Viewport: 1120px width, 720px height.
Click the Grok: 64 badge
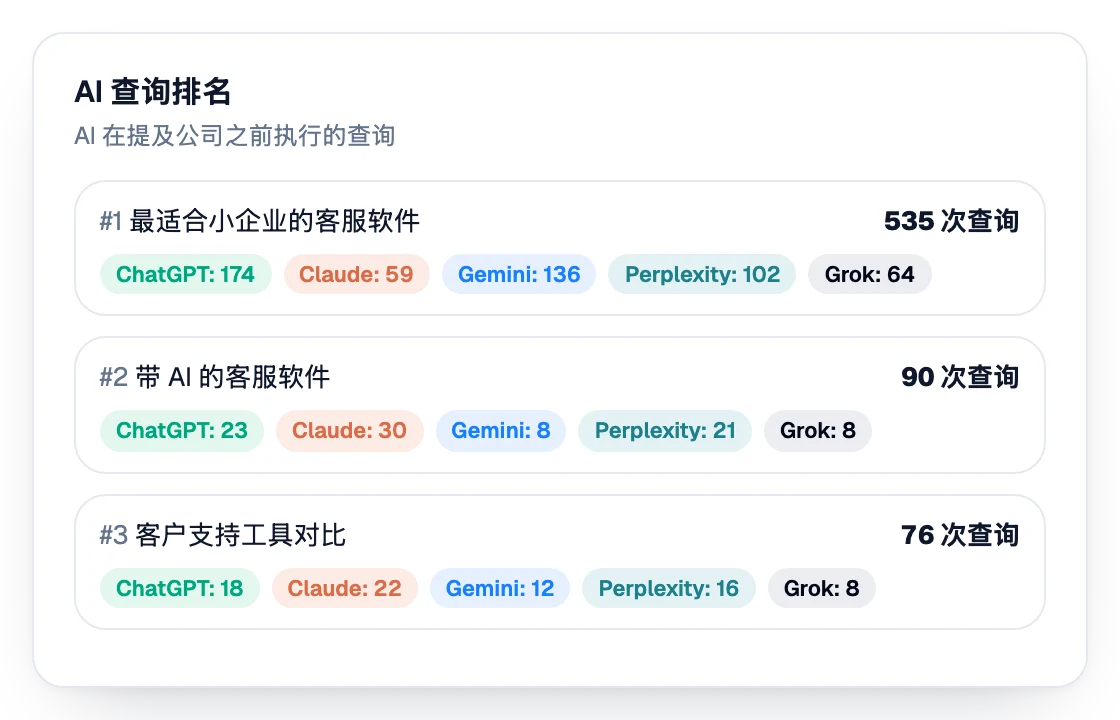coord(869,274)
